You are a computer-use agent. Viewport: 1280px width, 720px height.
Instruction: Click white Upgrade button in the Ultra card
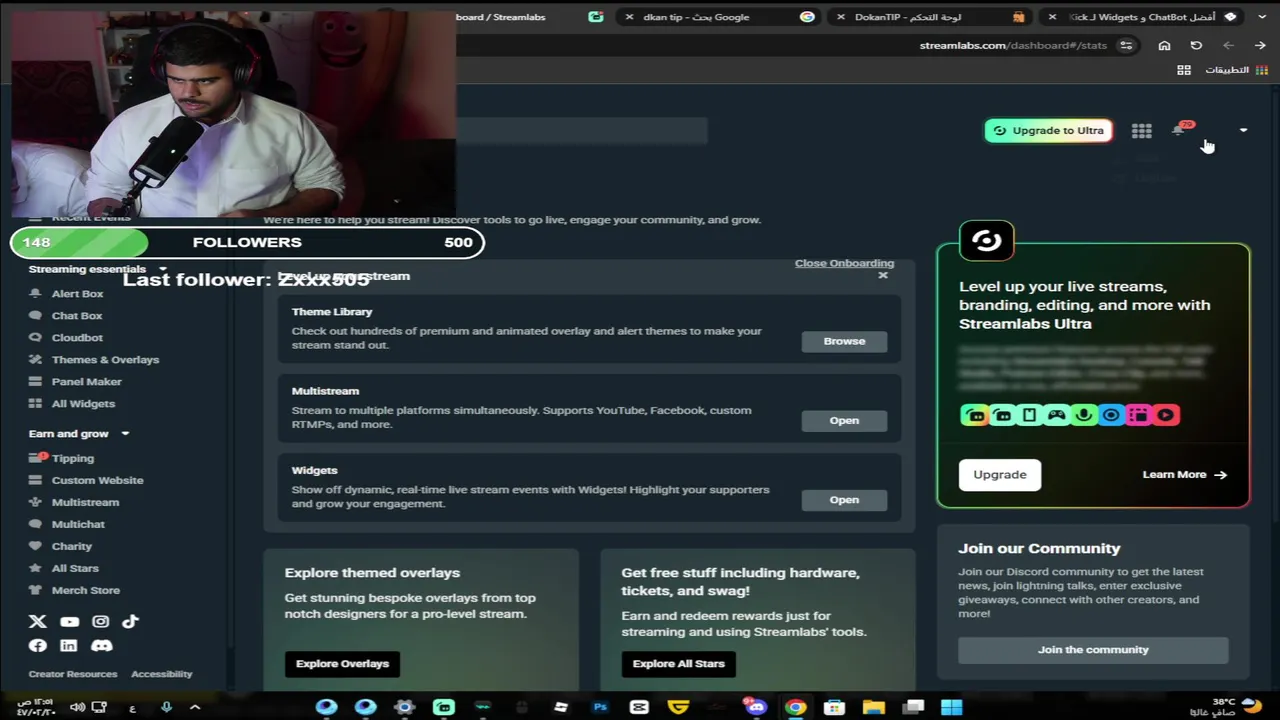coord(1000,474)
